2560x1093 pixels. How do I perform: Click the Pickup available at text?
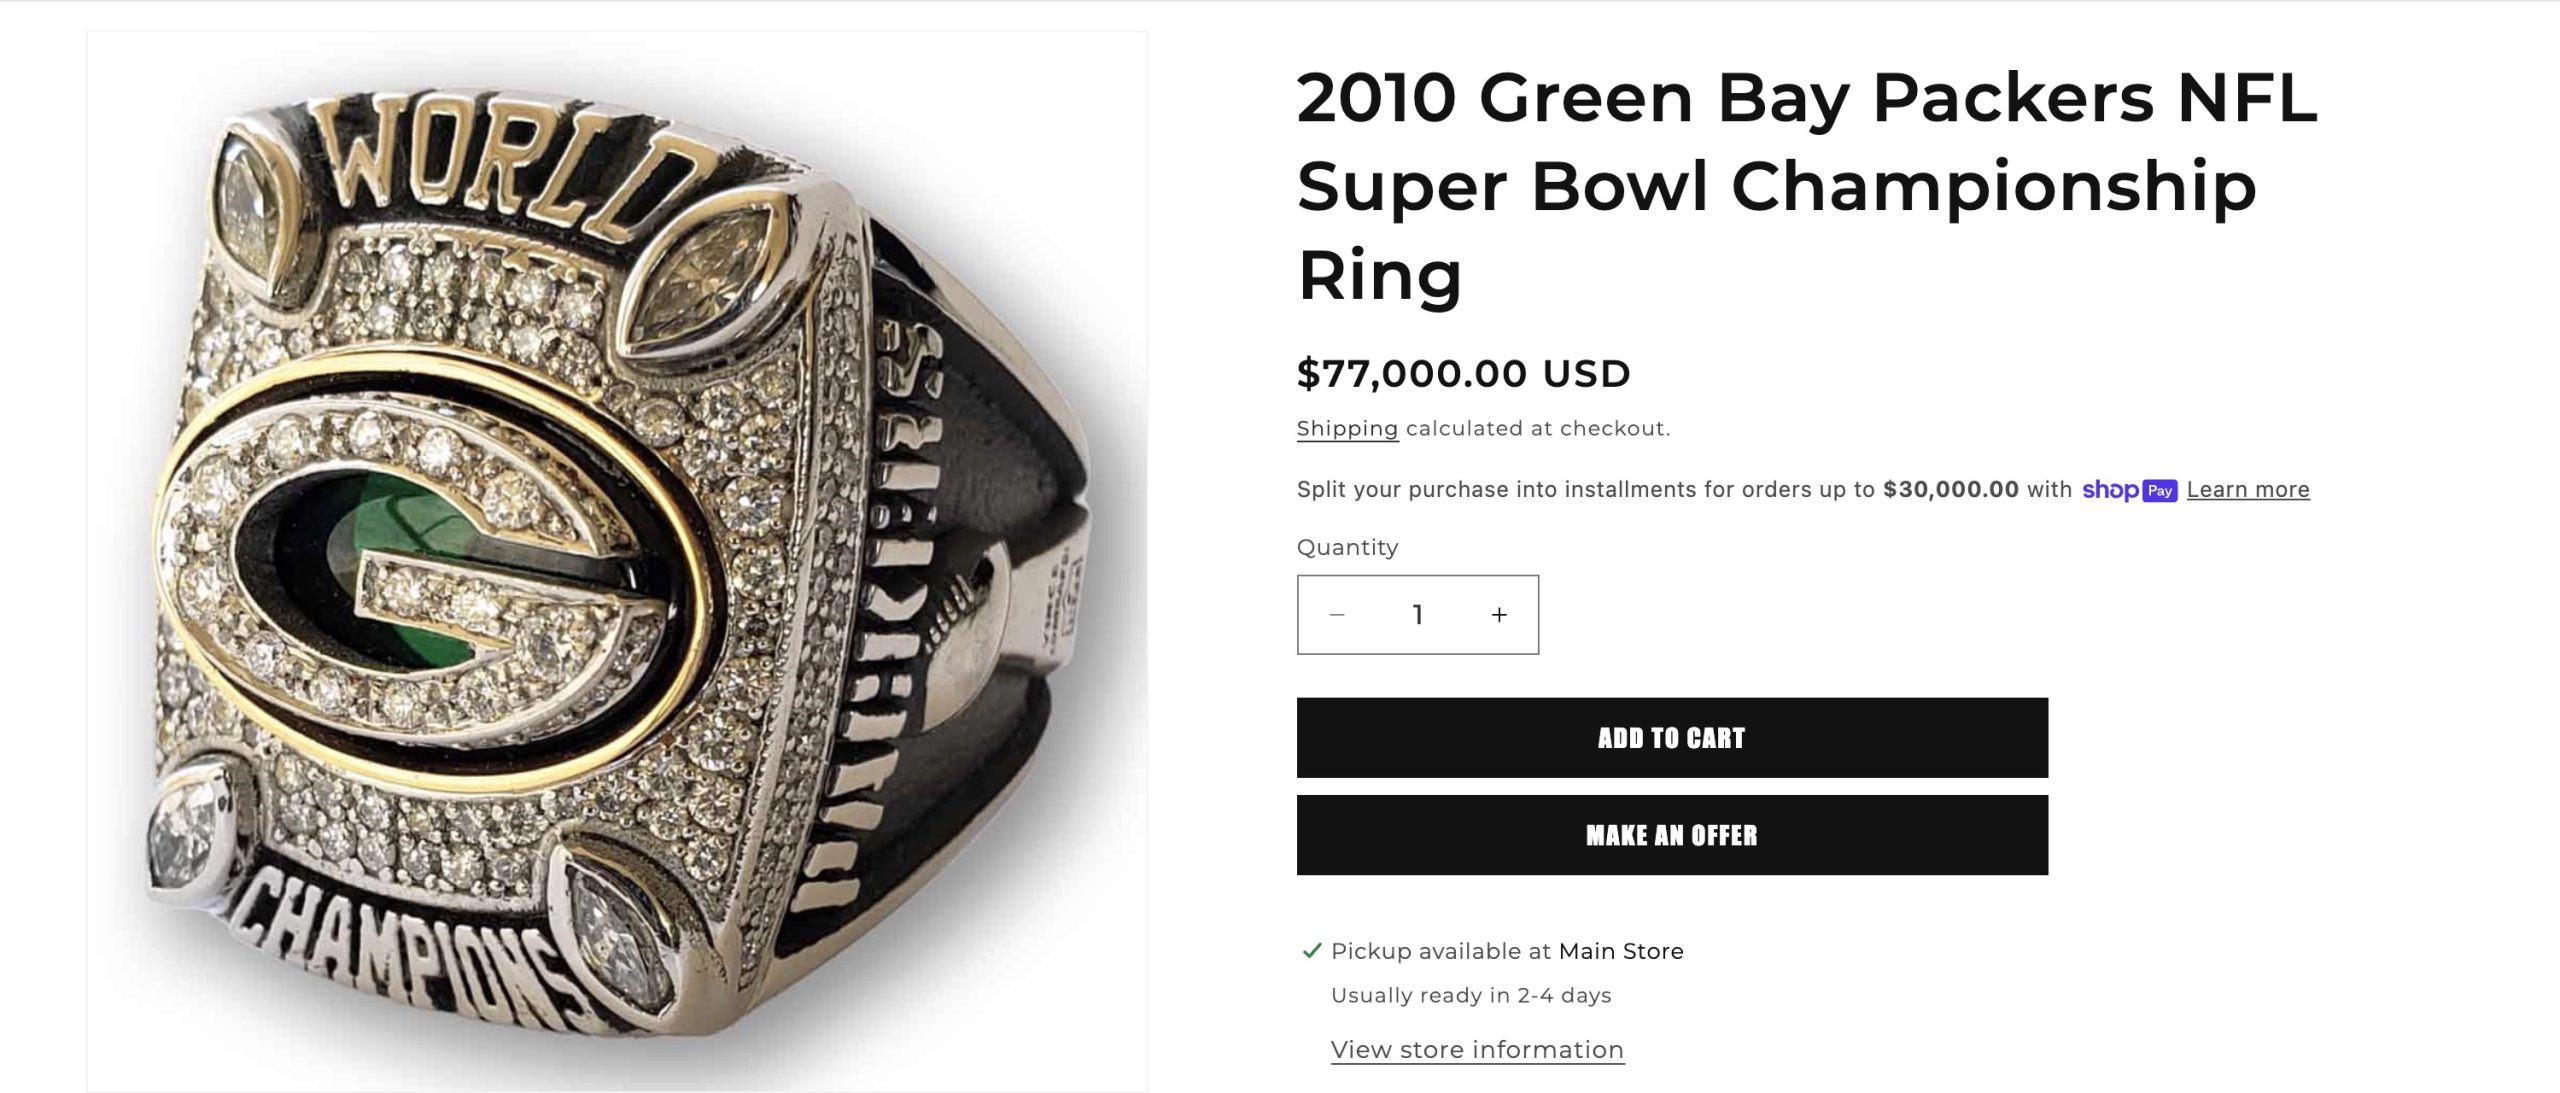tap(1441, 952)
